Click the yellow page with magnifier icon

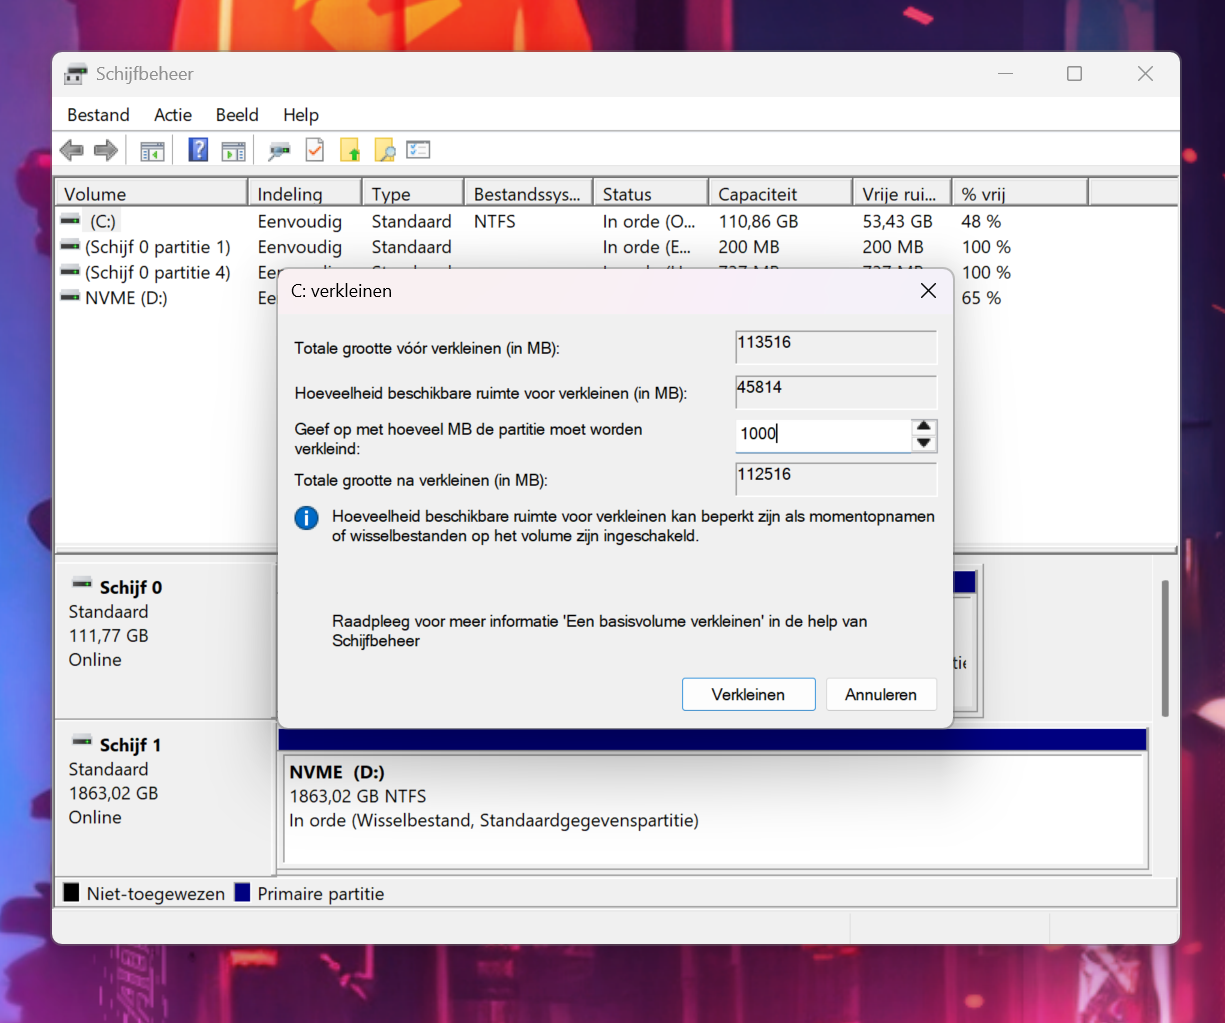[384, 151]
